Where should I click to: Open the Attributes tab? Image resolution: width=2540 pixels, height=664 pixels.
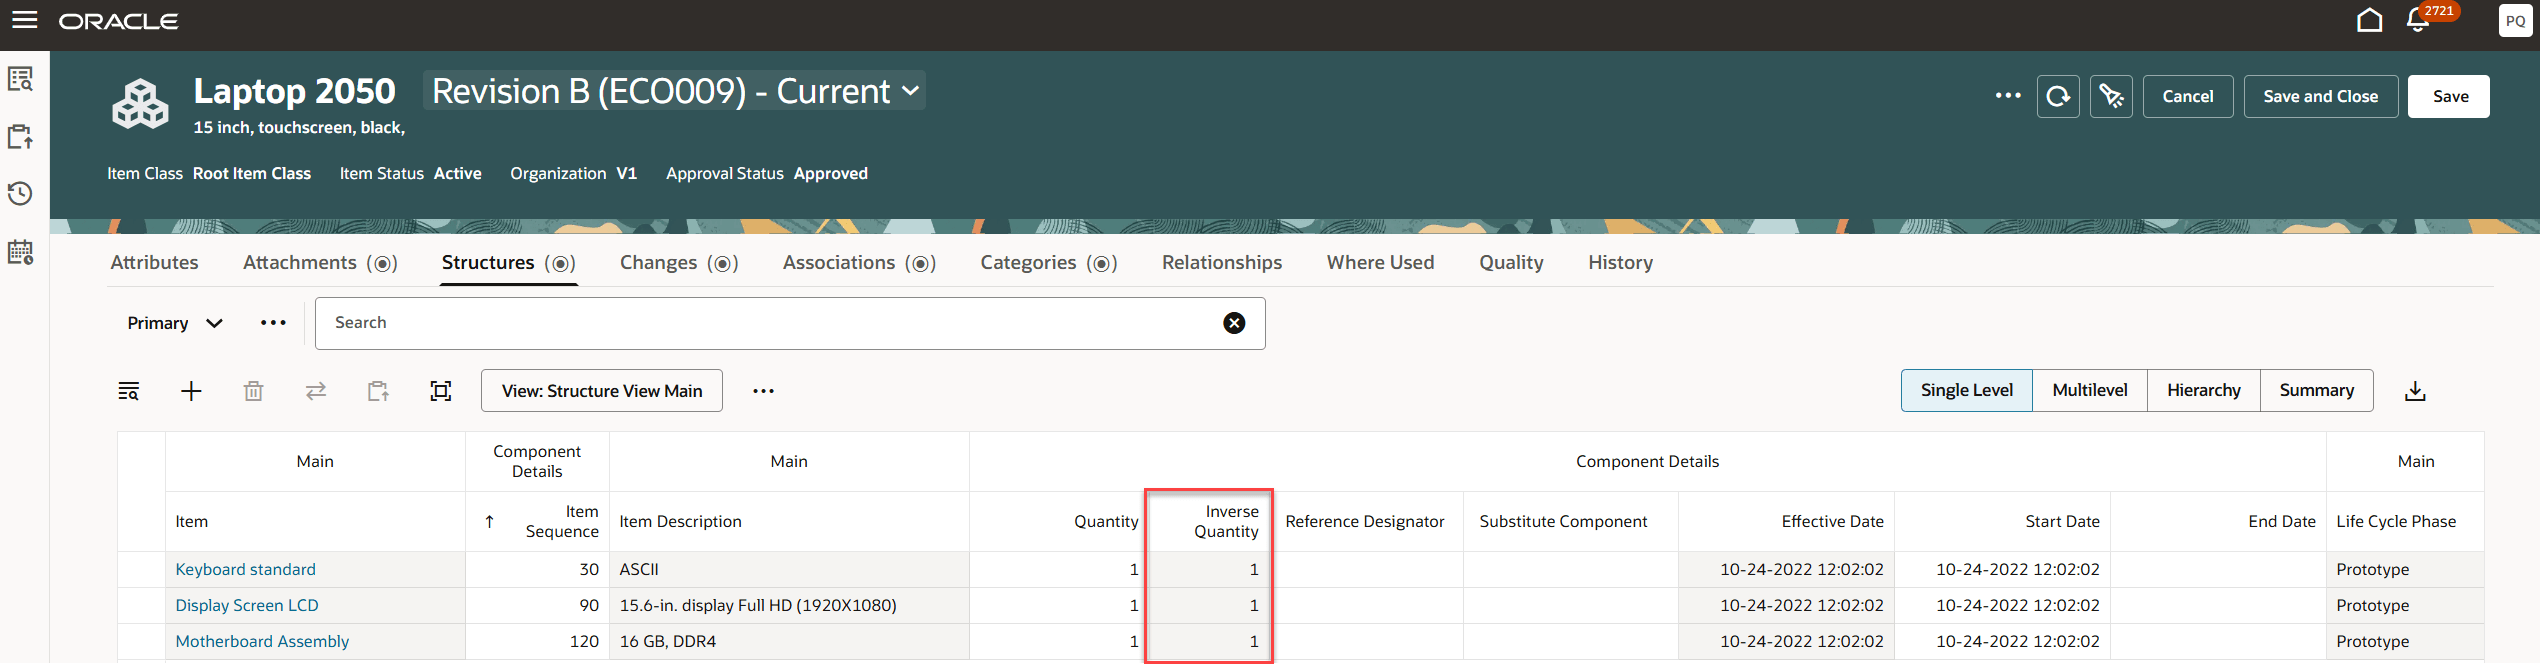[154, 262]
